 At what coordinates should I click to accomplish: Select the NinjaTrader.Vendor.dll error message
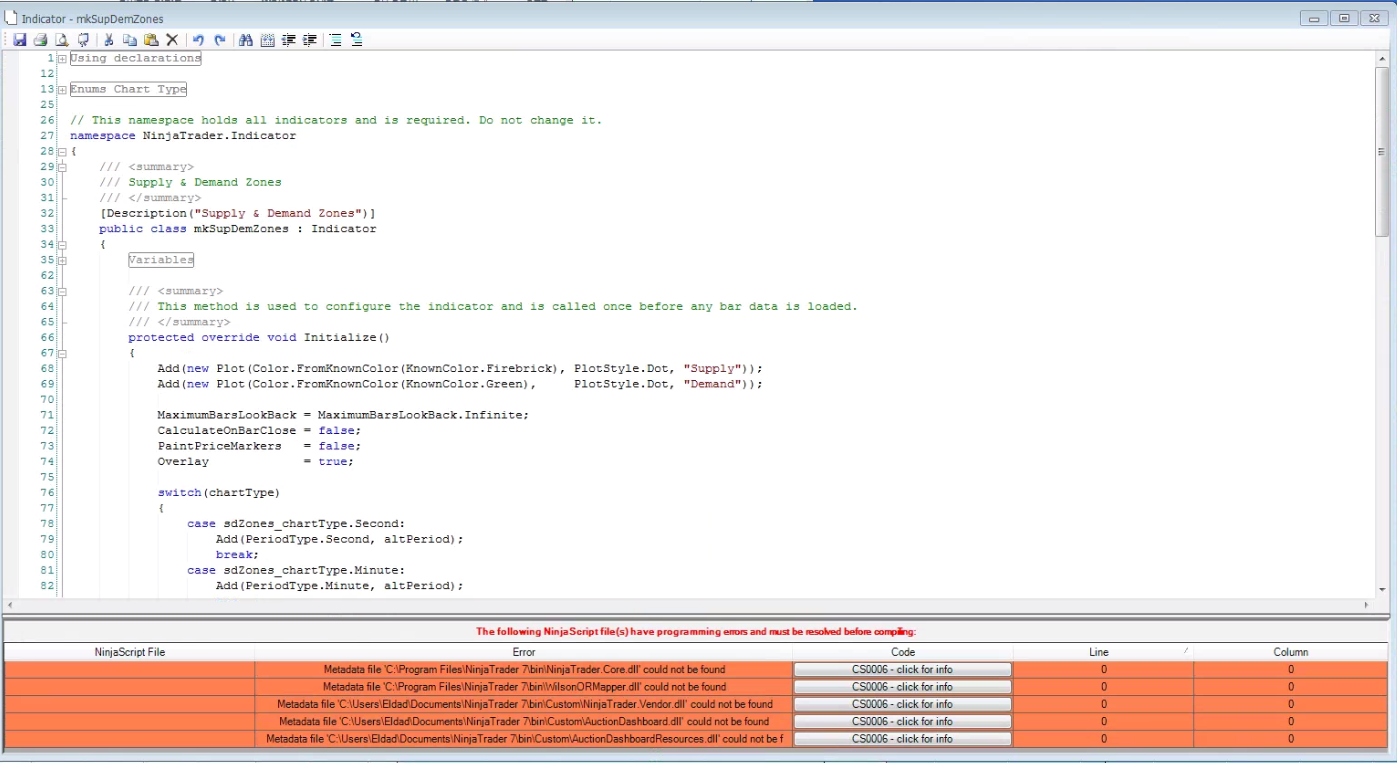(524, 704)
